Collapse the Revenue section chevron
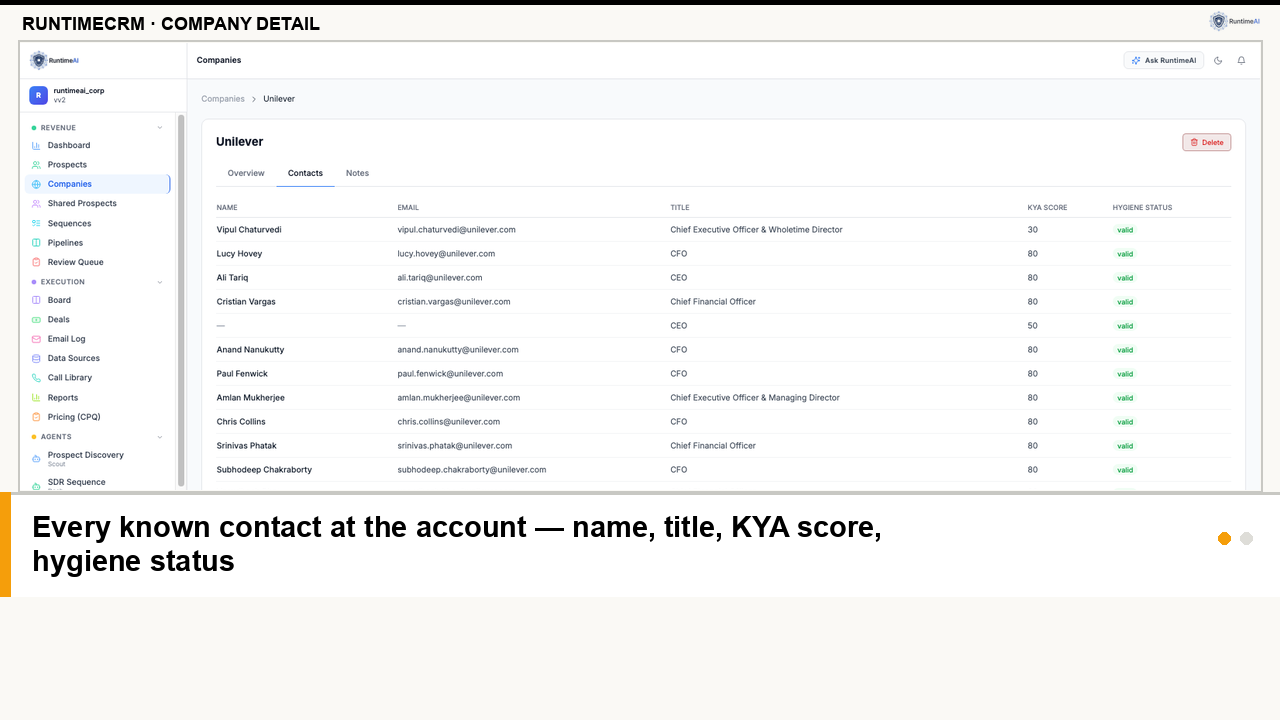1280x720 pixels. tap(160, 128)
